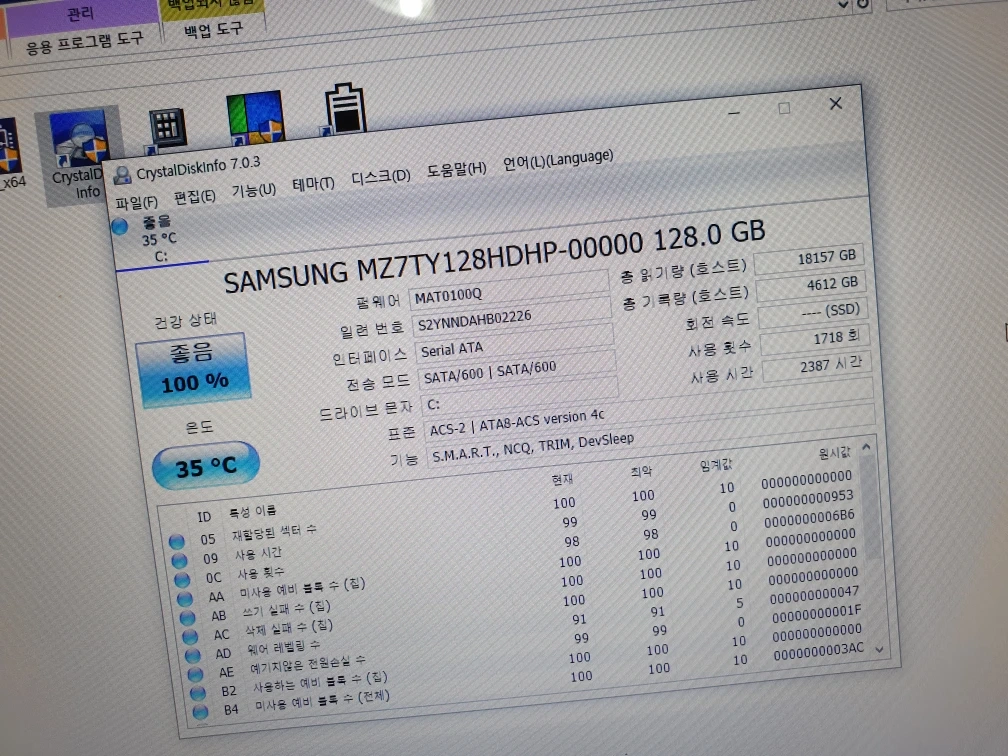
Task: Click the serial number field S2YNNDAHB02226
Action: 512,315
